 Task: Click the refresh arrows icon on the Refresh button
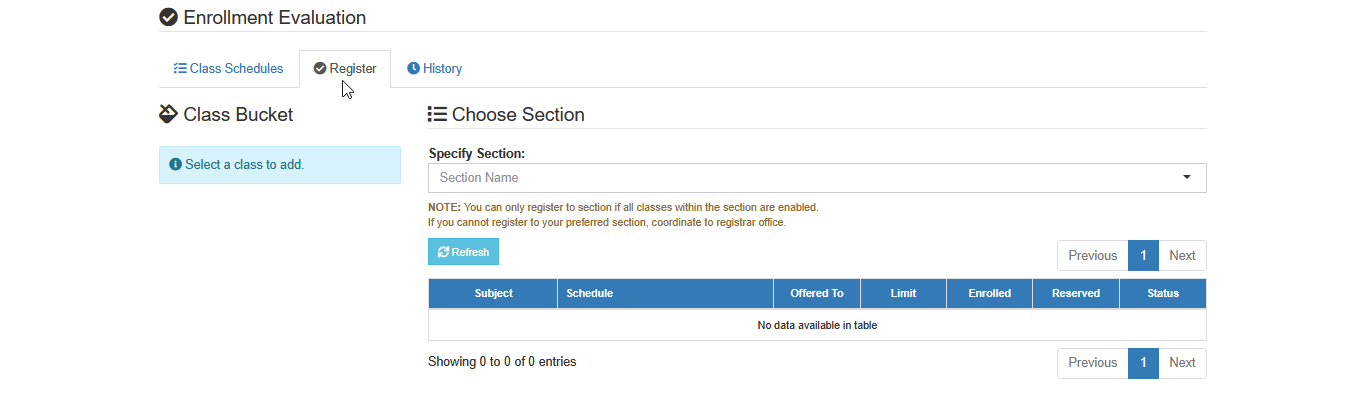(443, 252)
